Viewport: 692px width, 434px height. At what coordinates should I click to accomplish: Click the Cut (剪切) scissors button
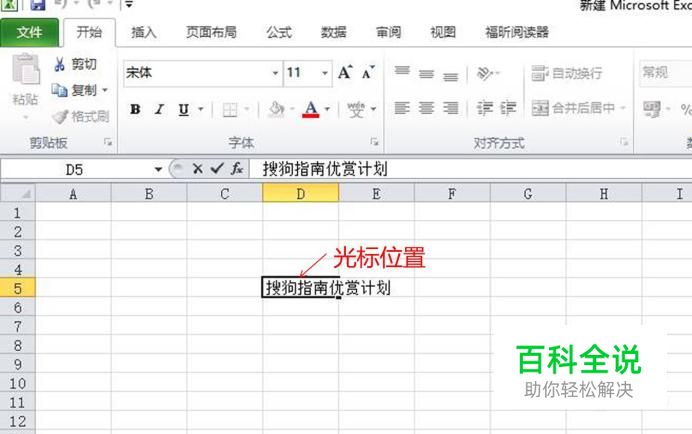75,64
